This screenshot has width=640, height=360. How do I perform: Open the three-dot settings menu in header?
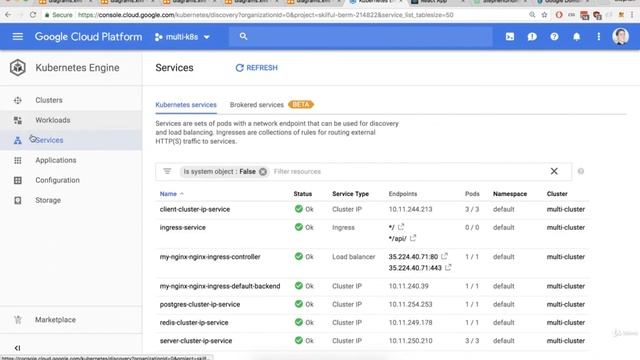[x=598, y=37]
